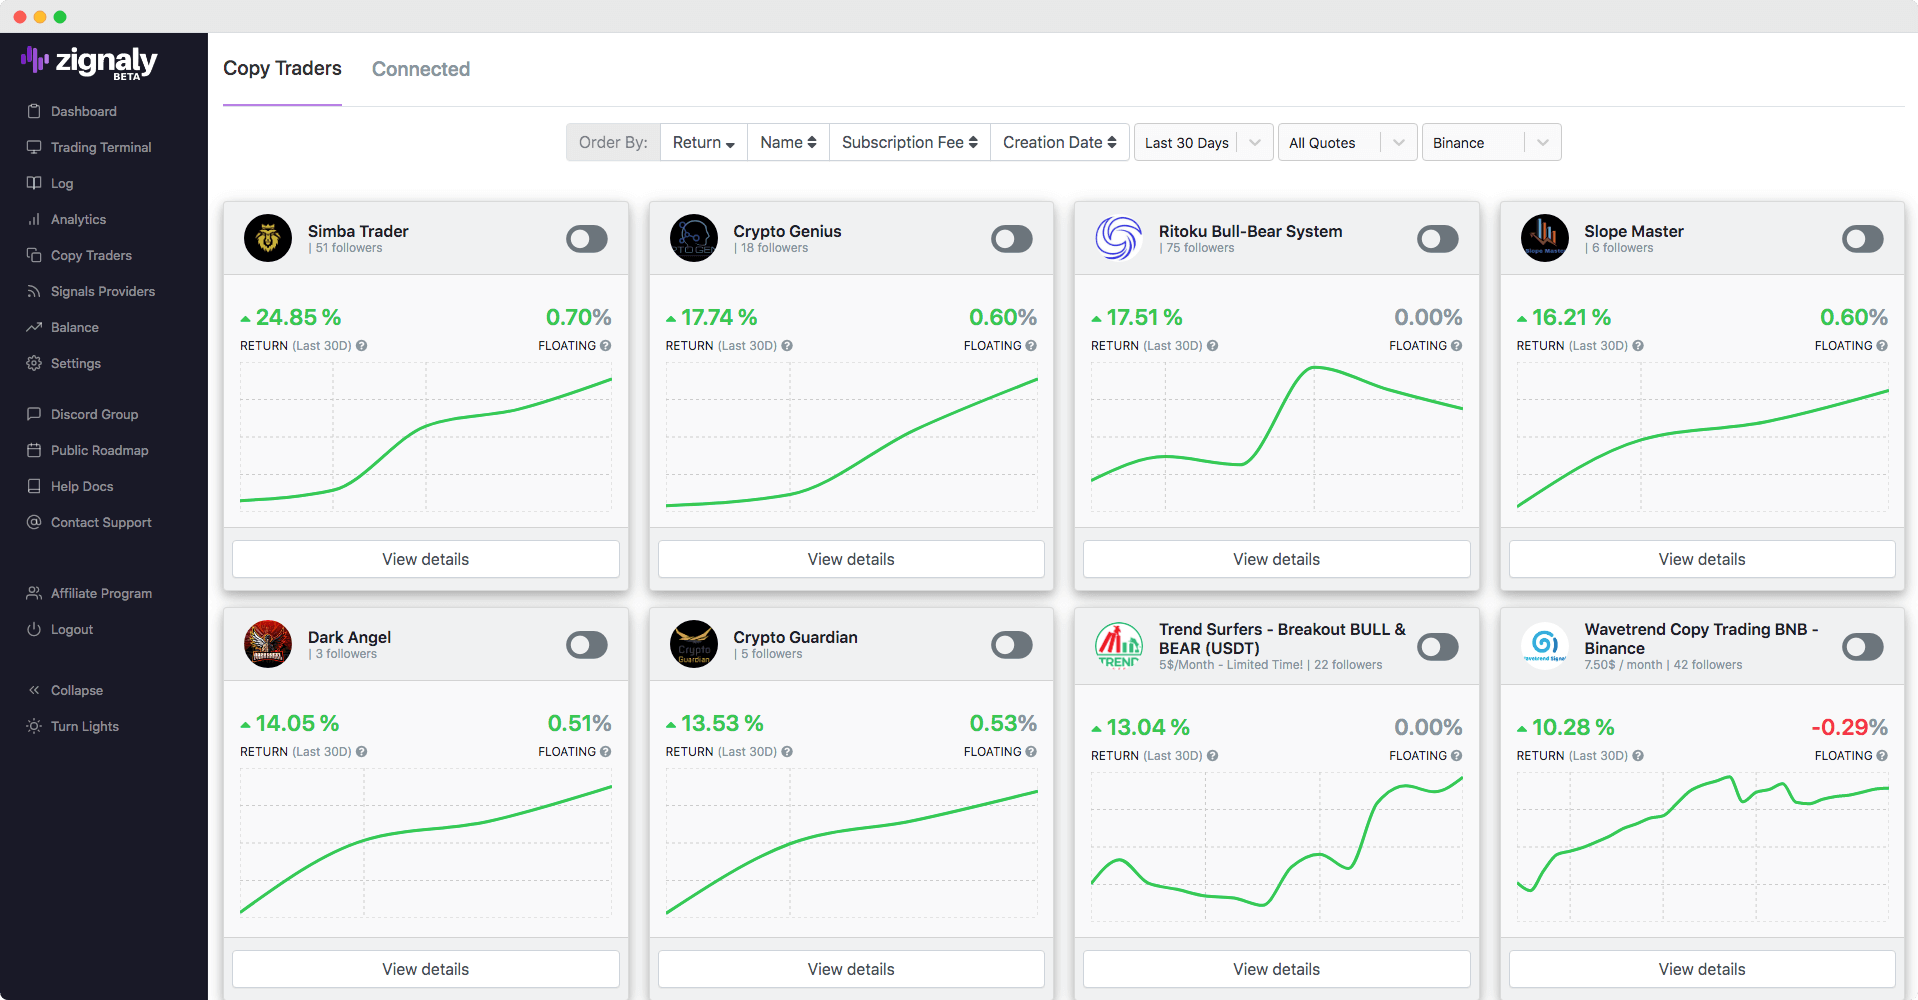Click the Slope Master avatar thumbnail
Image resolution: width=1918 pixels, height=1000 pixels.
(x=1544, y=238)
